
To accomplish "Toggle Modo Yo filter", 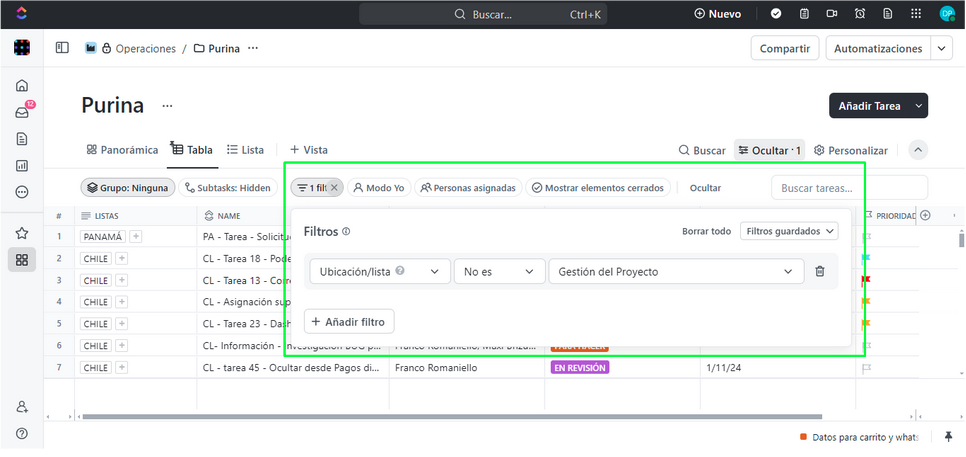I will click(x=378, y=188).
